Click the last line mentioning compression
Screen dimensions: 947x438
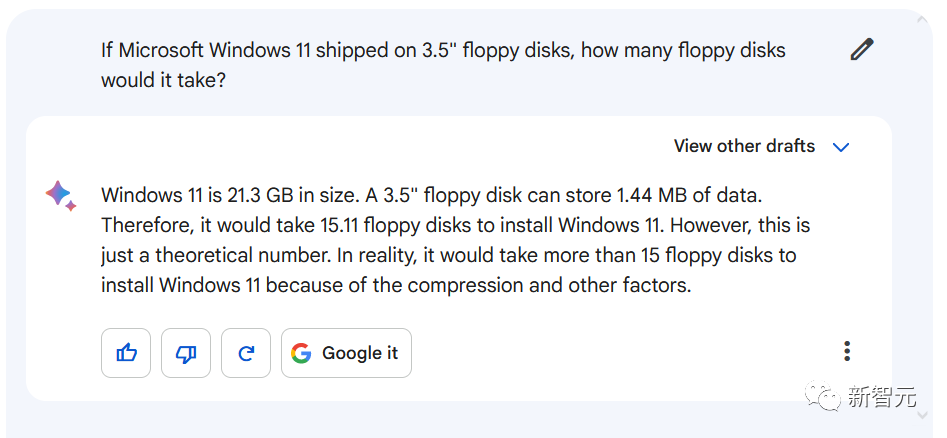coord(395,285)
